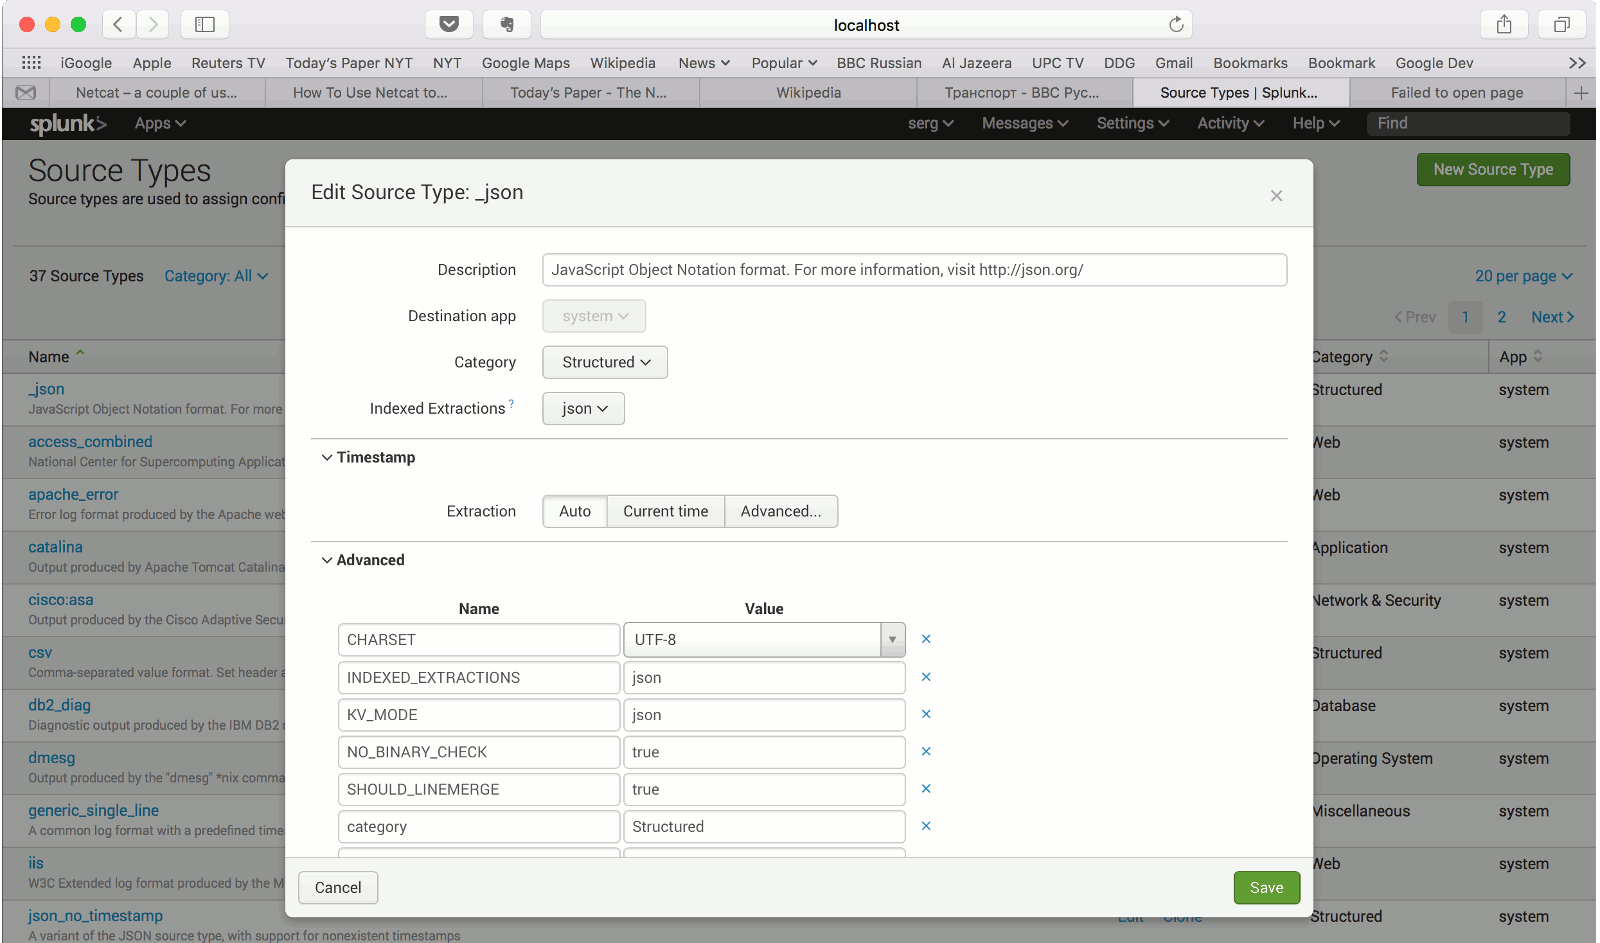The width and height of the screenshot is (1600, 943).
Task: Open the favorites grid icon
Action: click(x=31, y=62)
